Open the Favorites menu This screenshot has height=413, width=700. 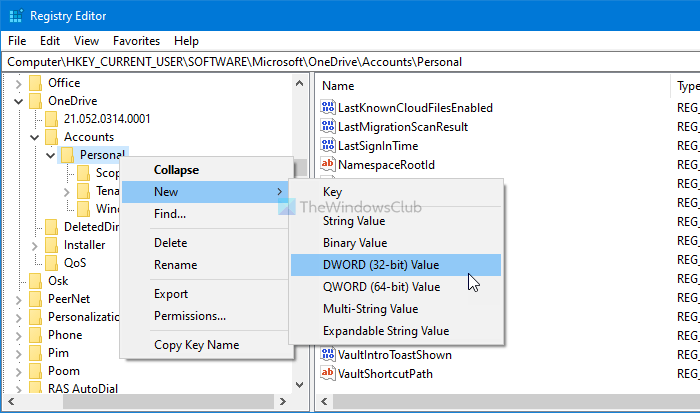click(136, 41)
